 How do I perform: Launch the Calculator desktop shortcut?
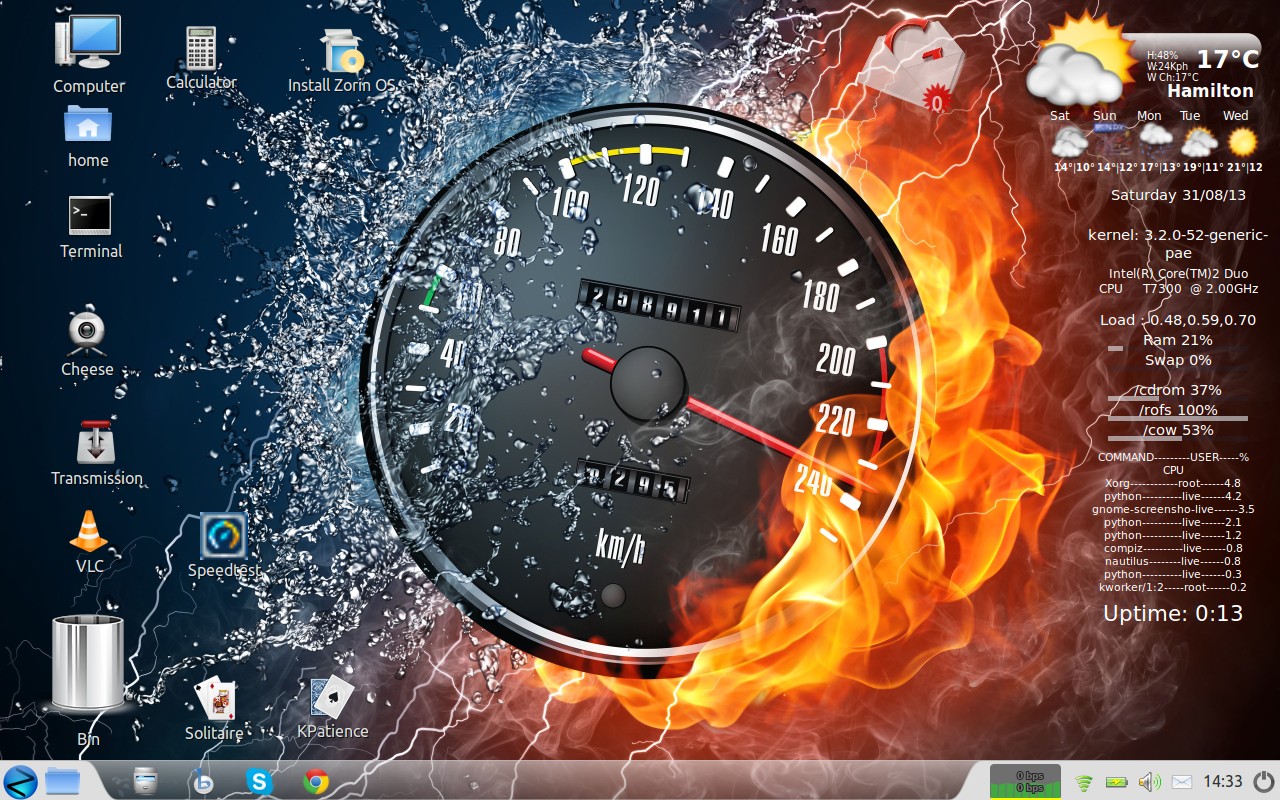pyautogui.click(x=201, y=48)
